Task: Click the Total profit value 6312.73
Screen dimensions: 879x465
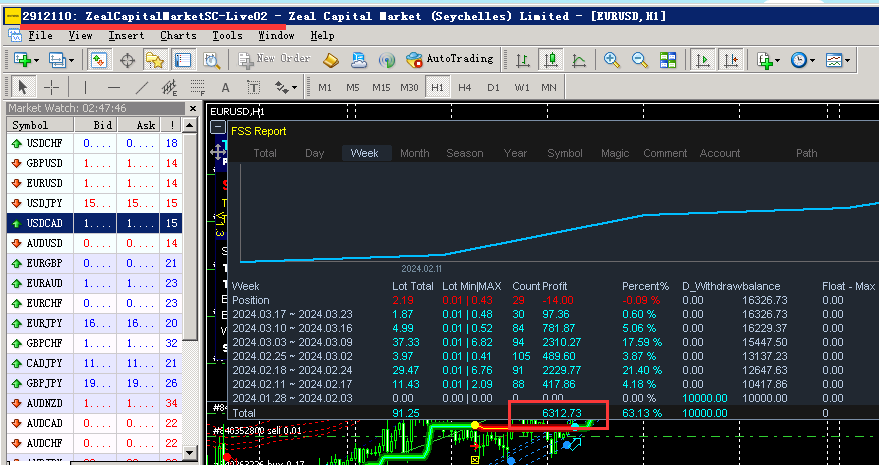Action: [562, 413]
